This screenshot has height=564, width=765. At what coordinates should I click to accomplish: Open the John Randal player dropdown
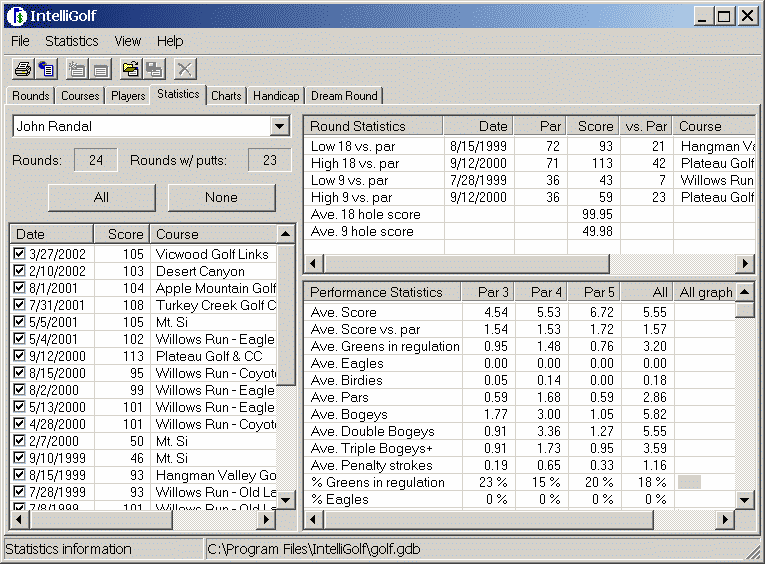tap(280, 126)
